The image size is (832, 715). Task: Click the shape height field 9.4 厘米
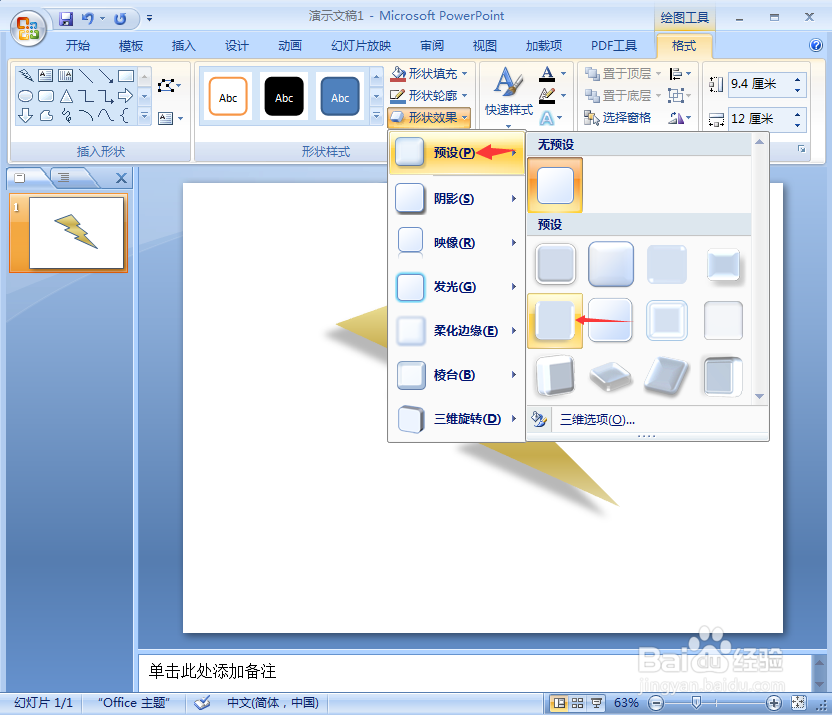[759, 84]
